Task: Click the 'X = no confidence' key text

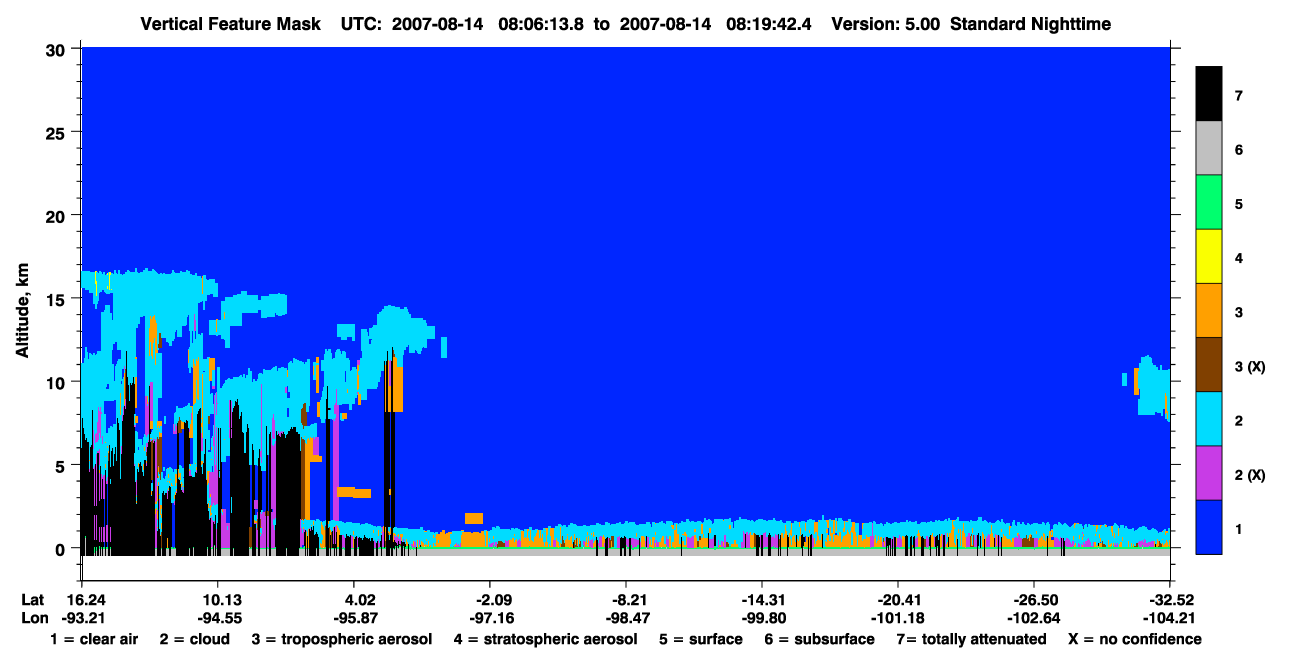Action: pyautogui.click(x=1135, y=640)
